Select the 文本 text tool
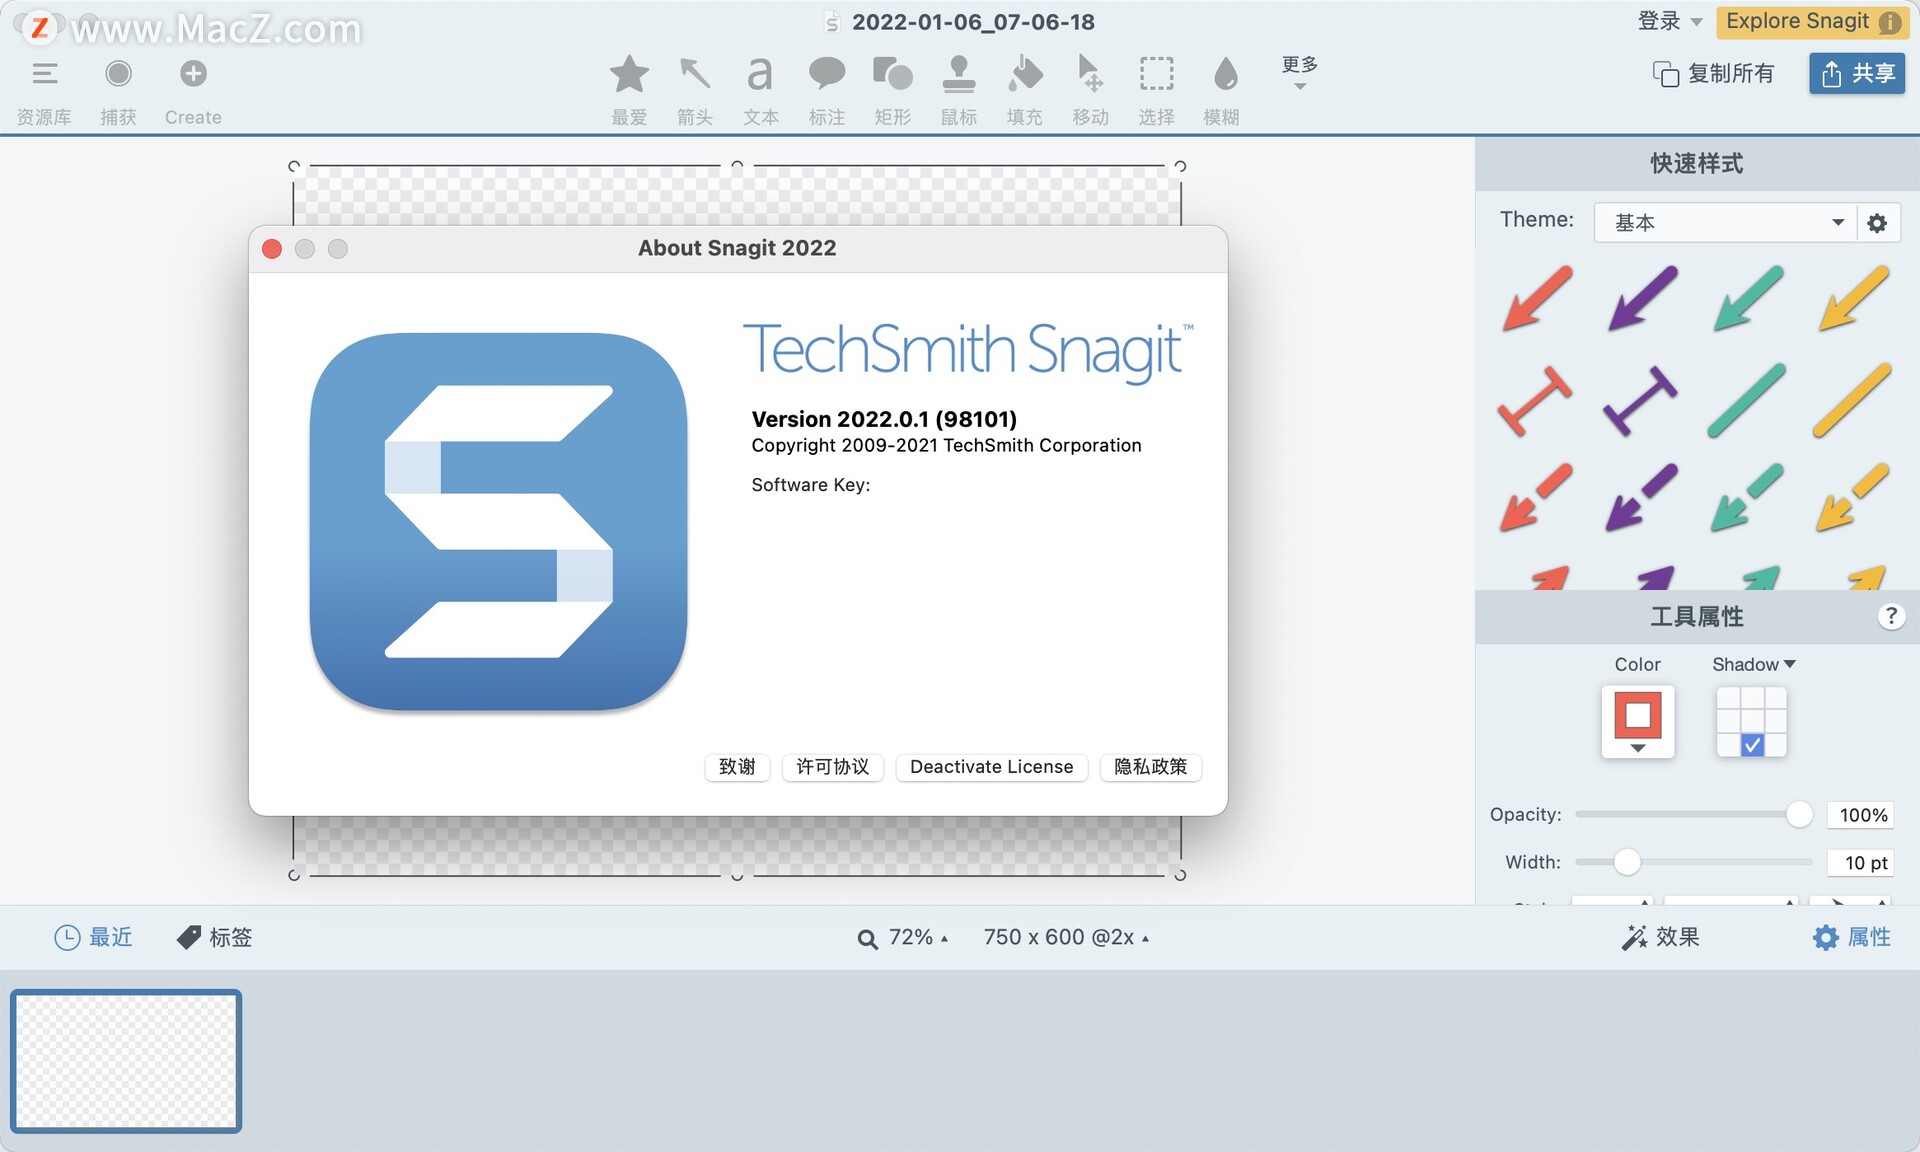The width and height of the screenshot is (1920, 1152). tap(760, 74)
